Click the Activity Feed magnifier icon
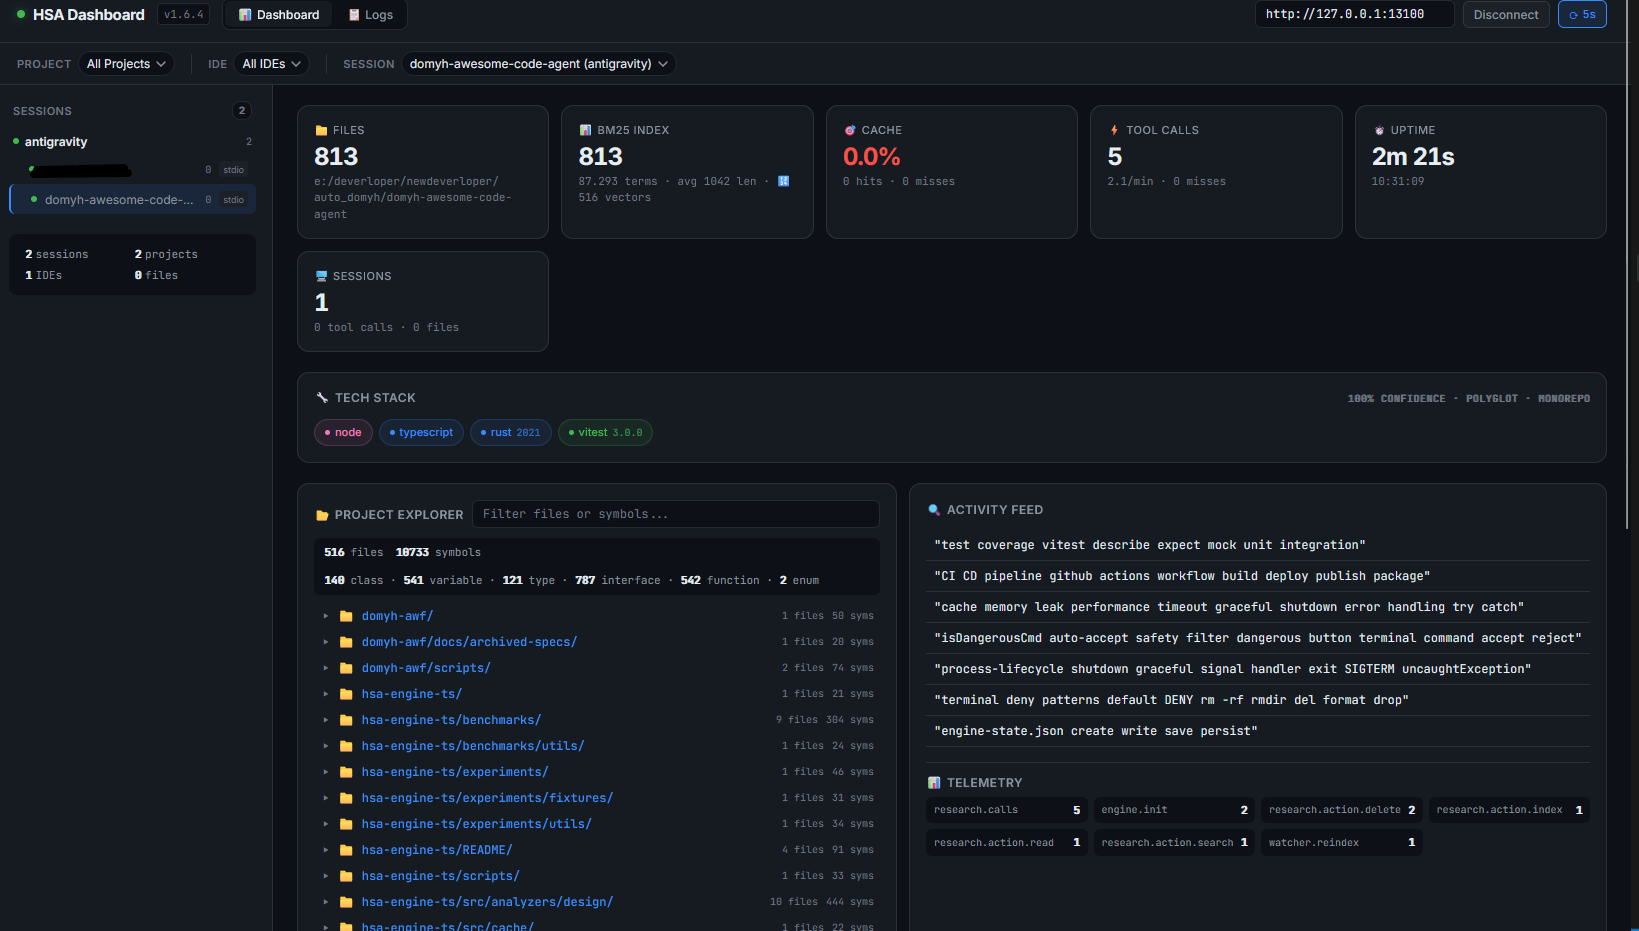This screenshot has height=931, width=1639. click(934, 510)
